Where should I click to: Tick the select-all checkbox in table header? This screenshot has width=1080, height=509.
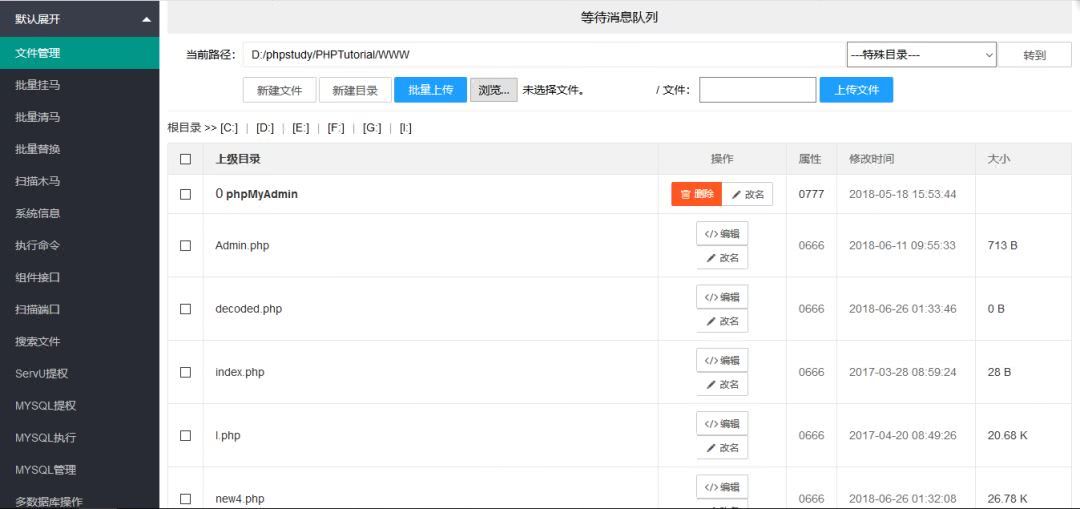[x=185, y=159]
